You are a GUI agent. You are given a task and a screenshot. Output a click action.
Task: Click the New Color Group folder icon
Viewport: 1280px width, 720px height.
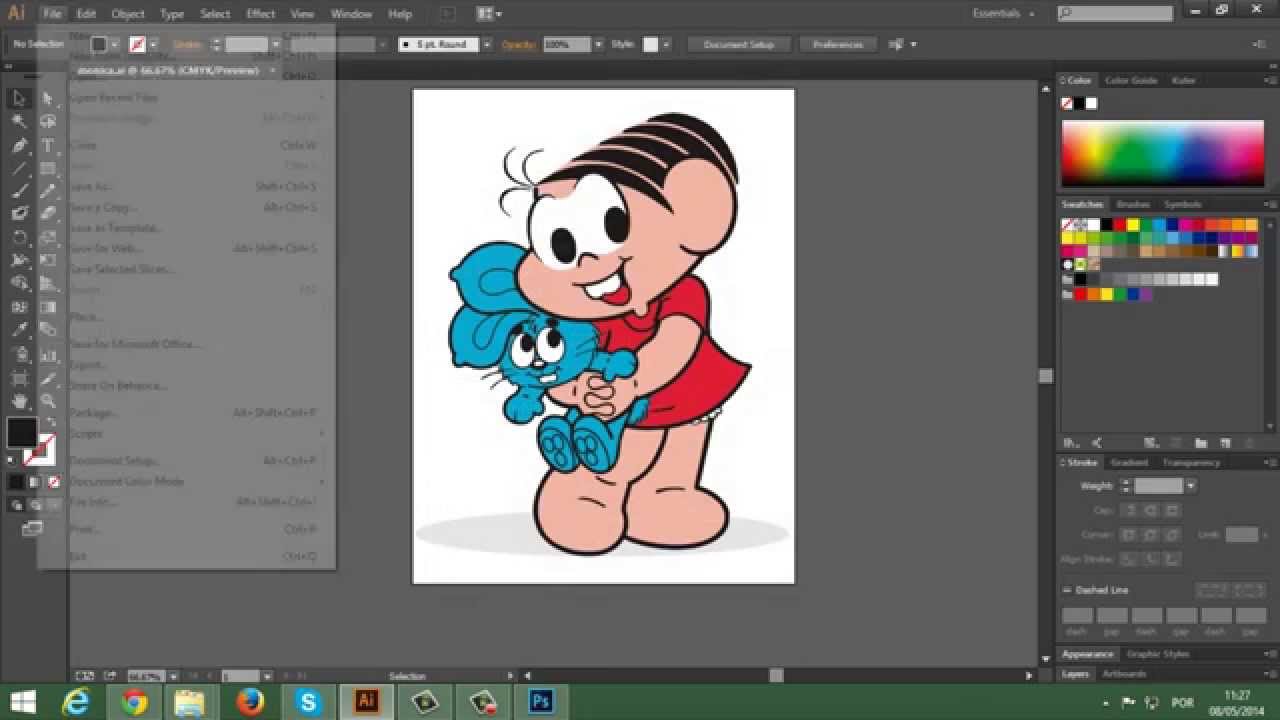click(x=1200, y=443)
